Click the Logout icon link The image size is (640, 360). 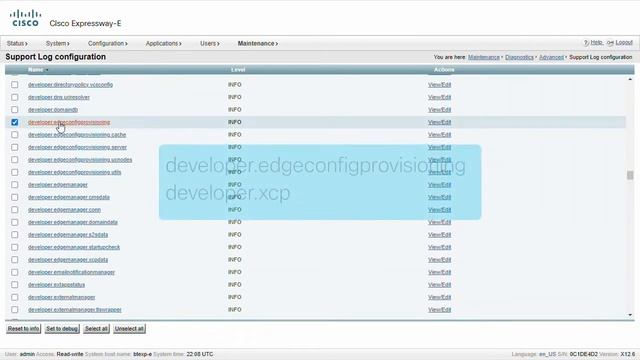[620, 43]
